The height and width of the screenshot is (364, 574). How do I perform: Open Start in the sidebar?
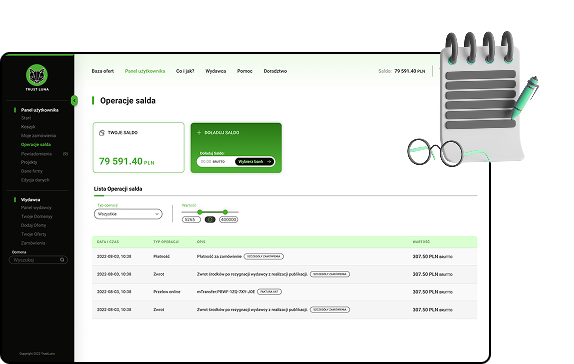point(26,118)
